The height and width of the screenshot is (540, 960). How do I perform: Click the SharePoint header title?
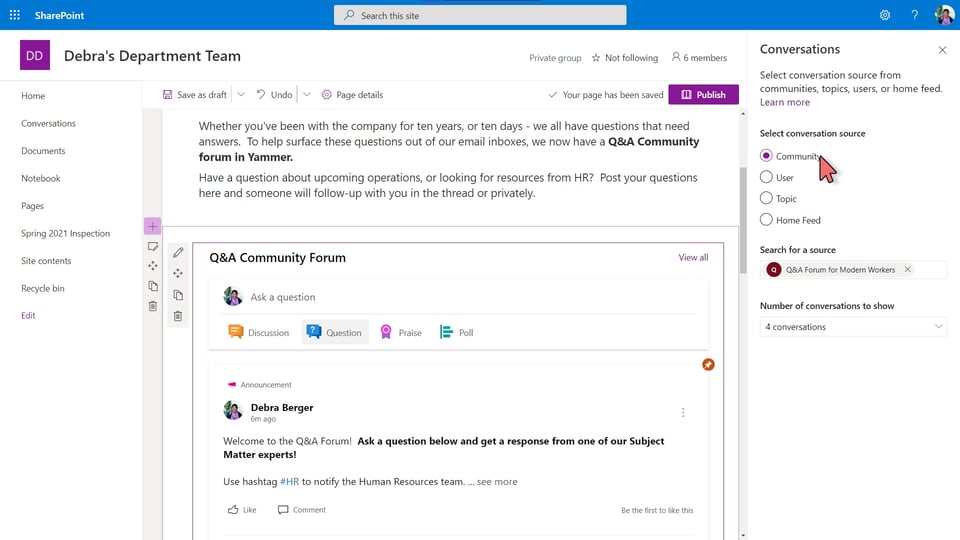59,15
